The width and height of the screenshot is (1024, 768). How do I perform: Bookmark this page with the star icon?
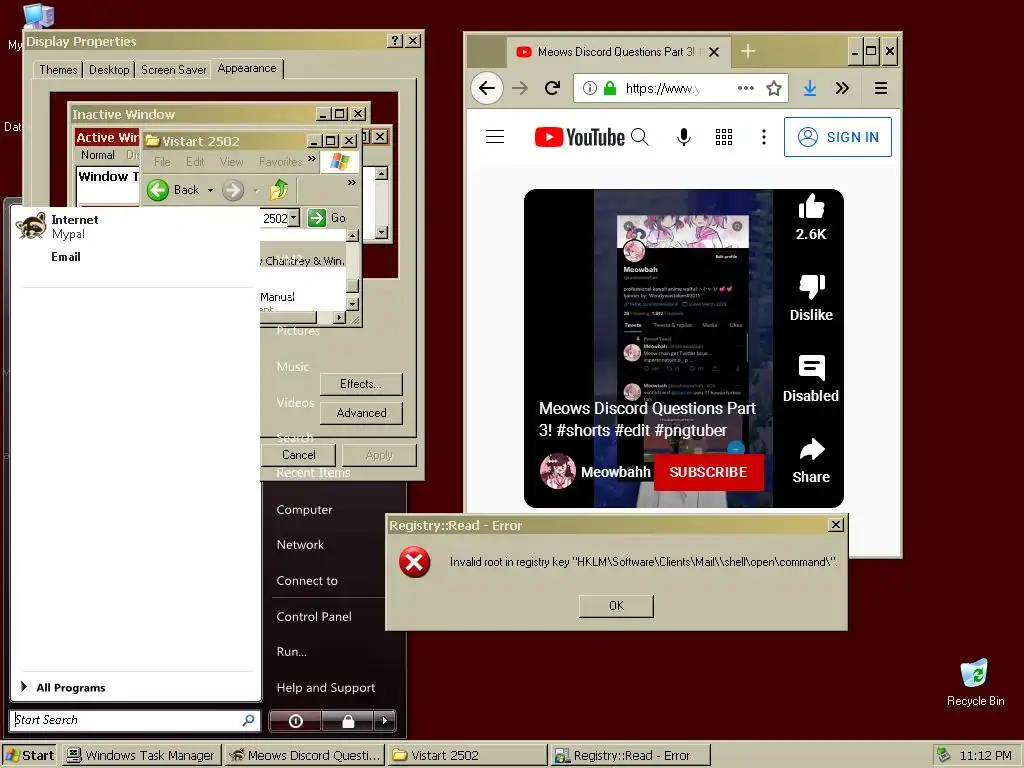tap(774, 88)
